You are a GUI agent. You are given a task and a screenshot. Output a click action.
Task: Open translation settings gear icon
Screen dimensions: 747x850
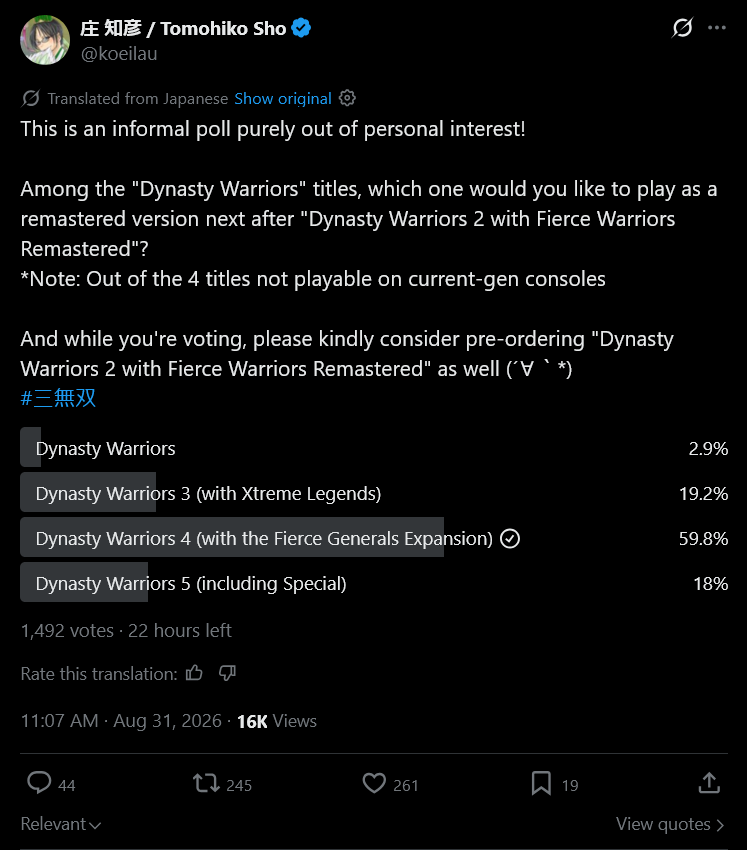(x=347, y=98)
